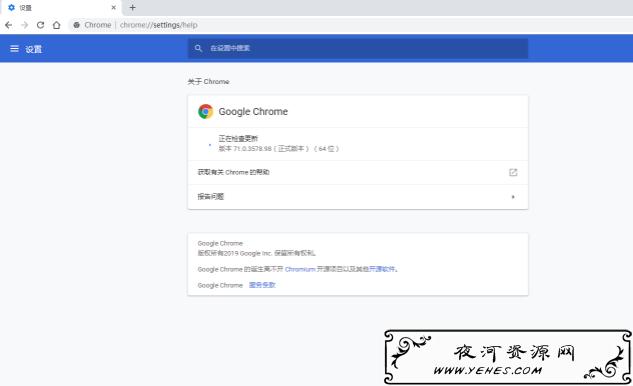The height and width of the screenshot is (386, 633).
Task: Open the 服务条款 link
Action: point(262,285)
